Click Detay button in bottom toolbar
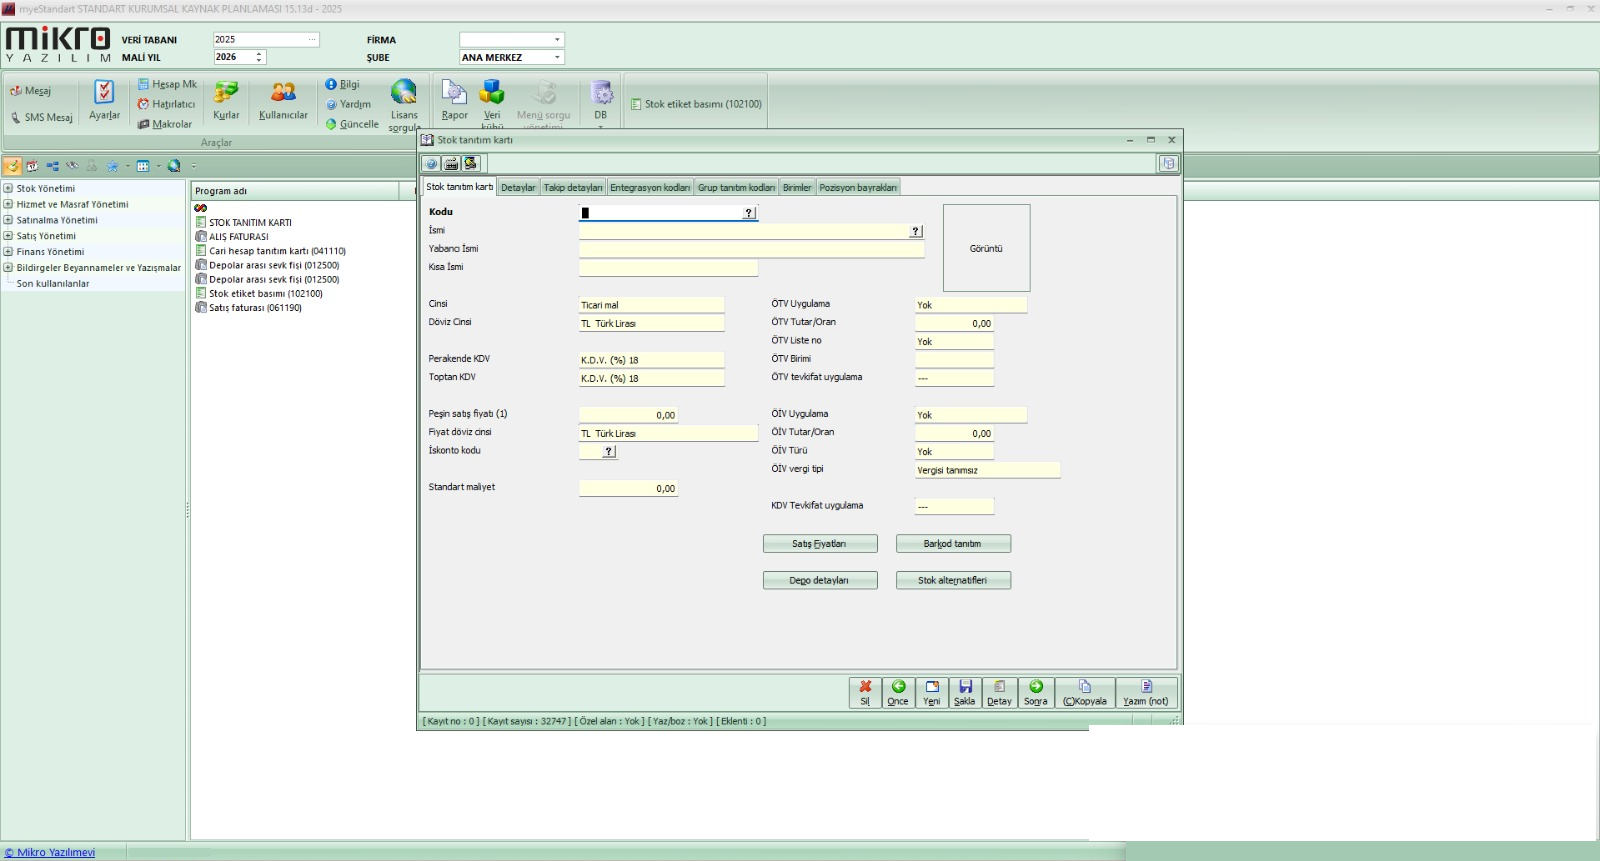Image resolution: width=1600 pixels, height=861 pixels. pos(1000,693)
